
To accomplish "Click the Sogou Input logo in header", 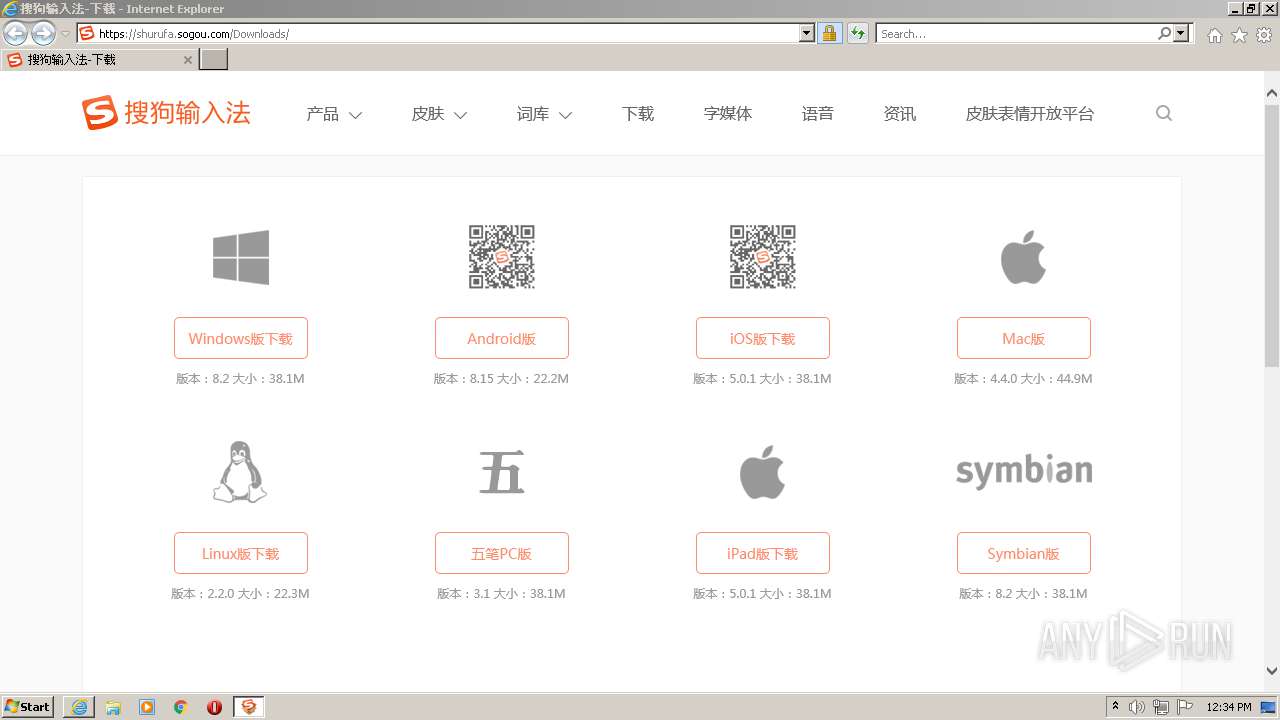I will 166,113.
